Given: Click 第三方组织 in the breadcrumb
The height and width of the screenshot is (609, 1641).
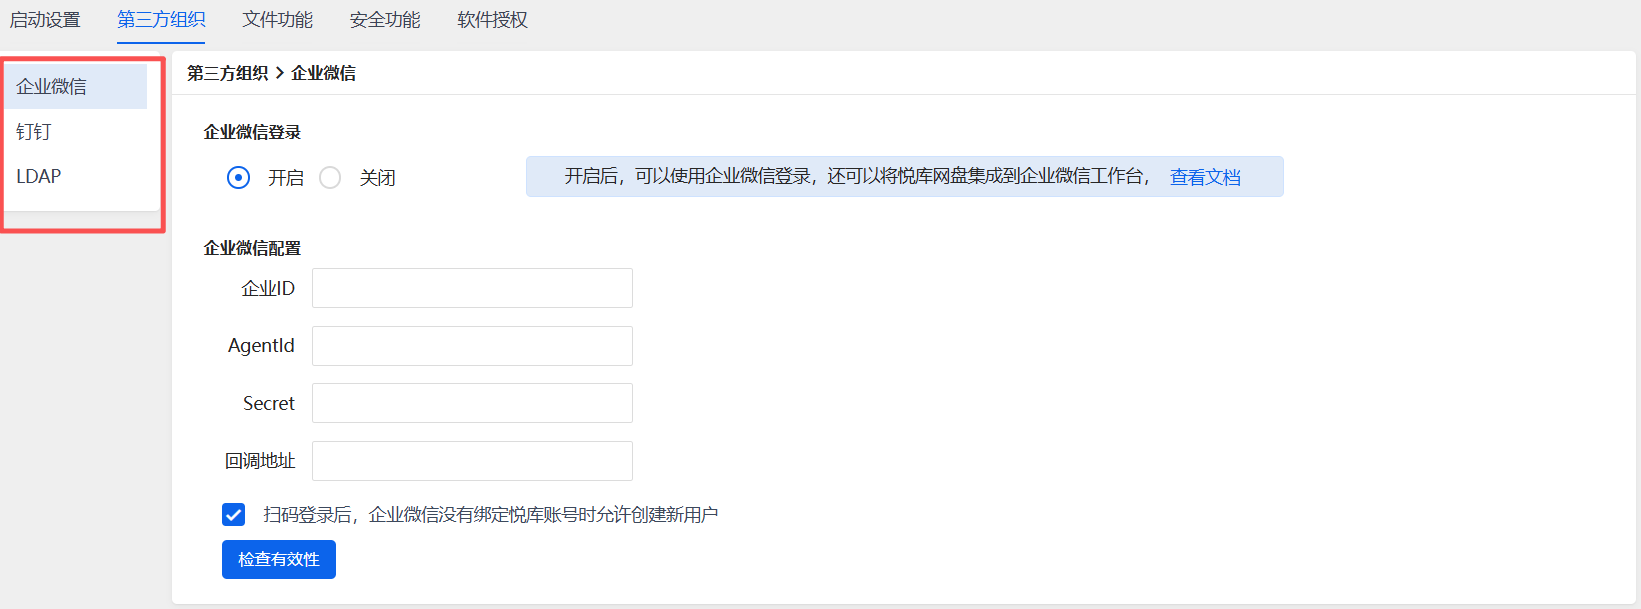Looking at the screenshot, I should point(227,73).
